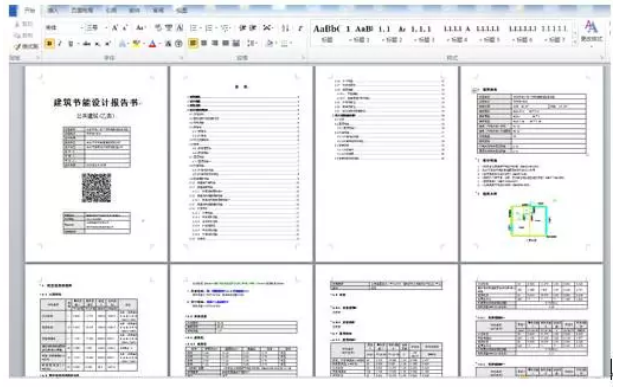The height and width of the screenshot is (388, 622).
Task: Click the Numbering list icon
Action: click(210, 28)
